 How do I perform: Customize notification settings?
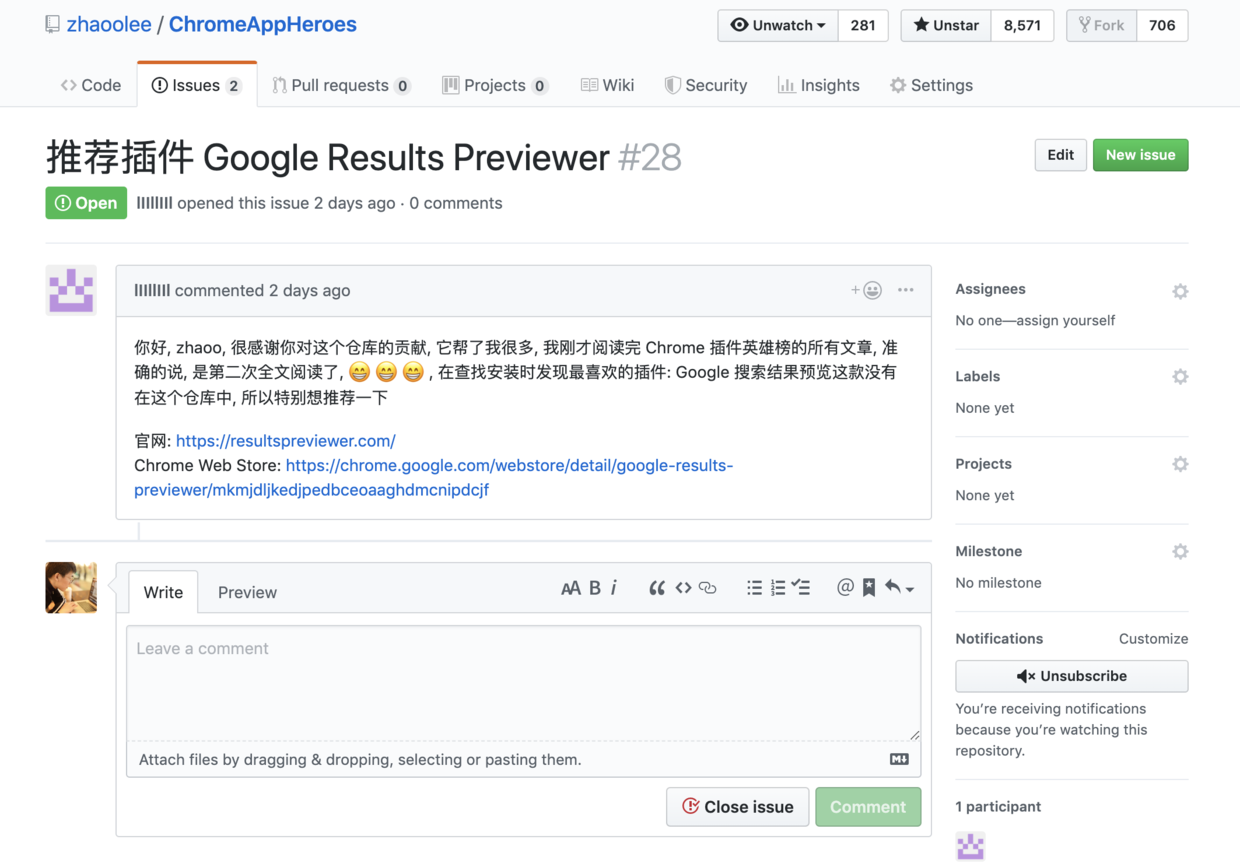[1153, 639]
